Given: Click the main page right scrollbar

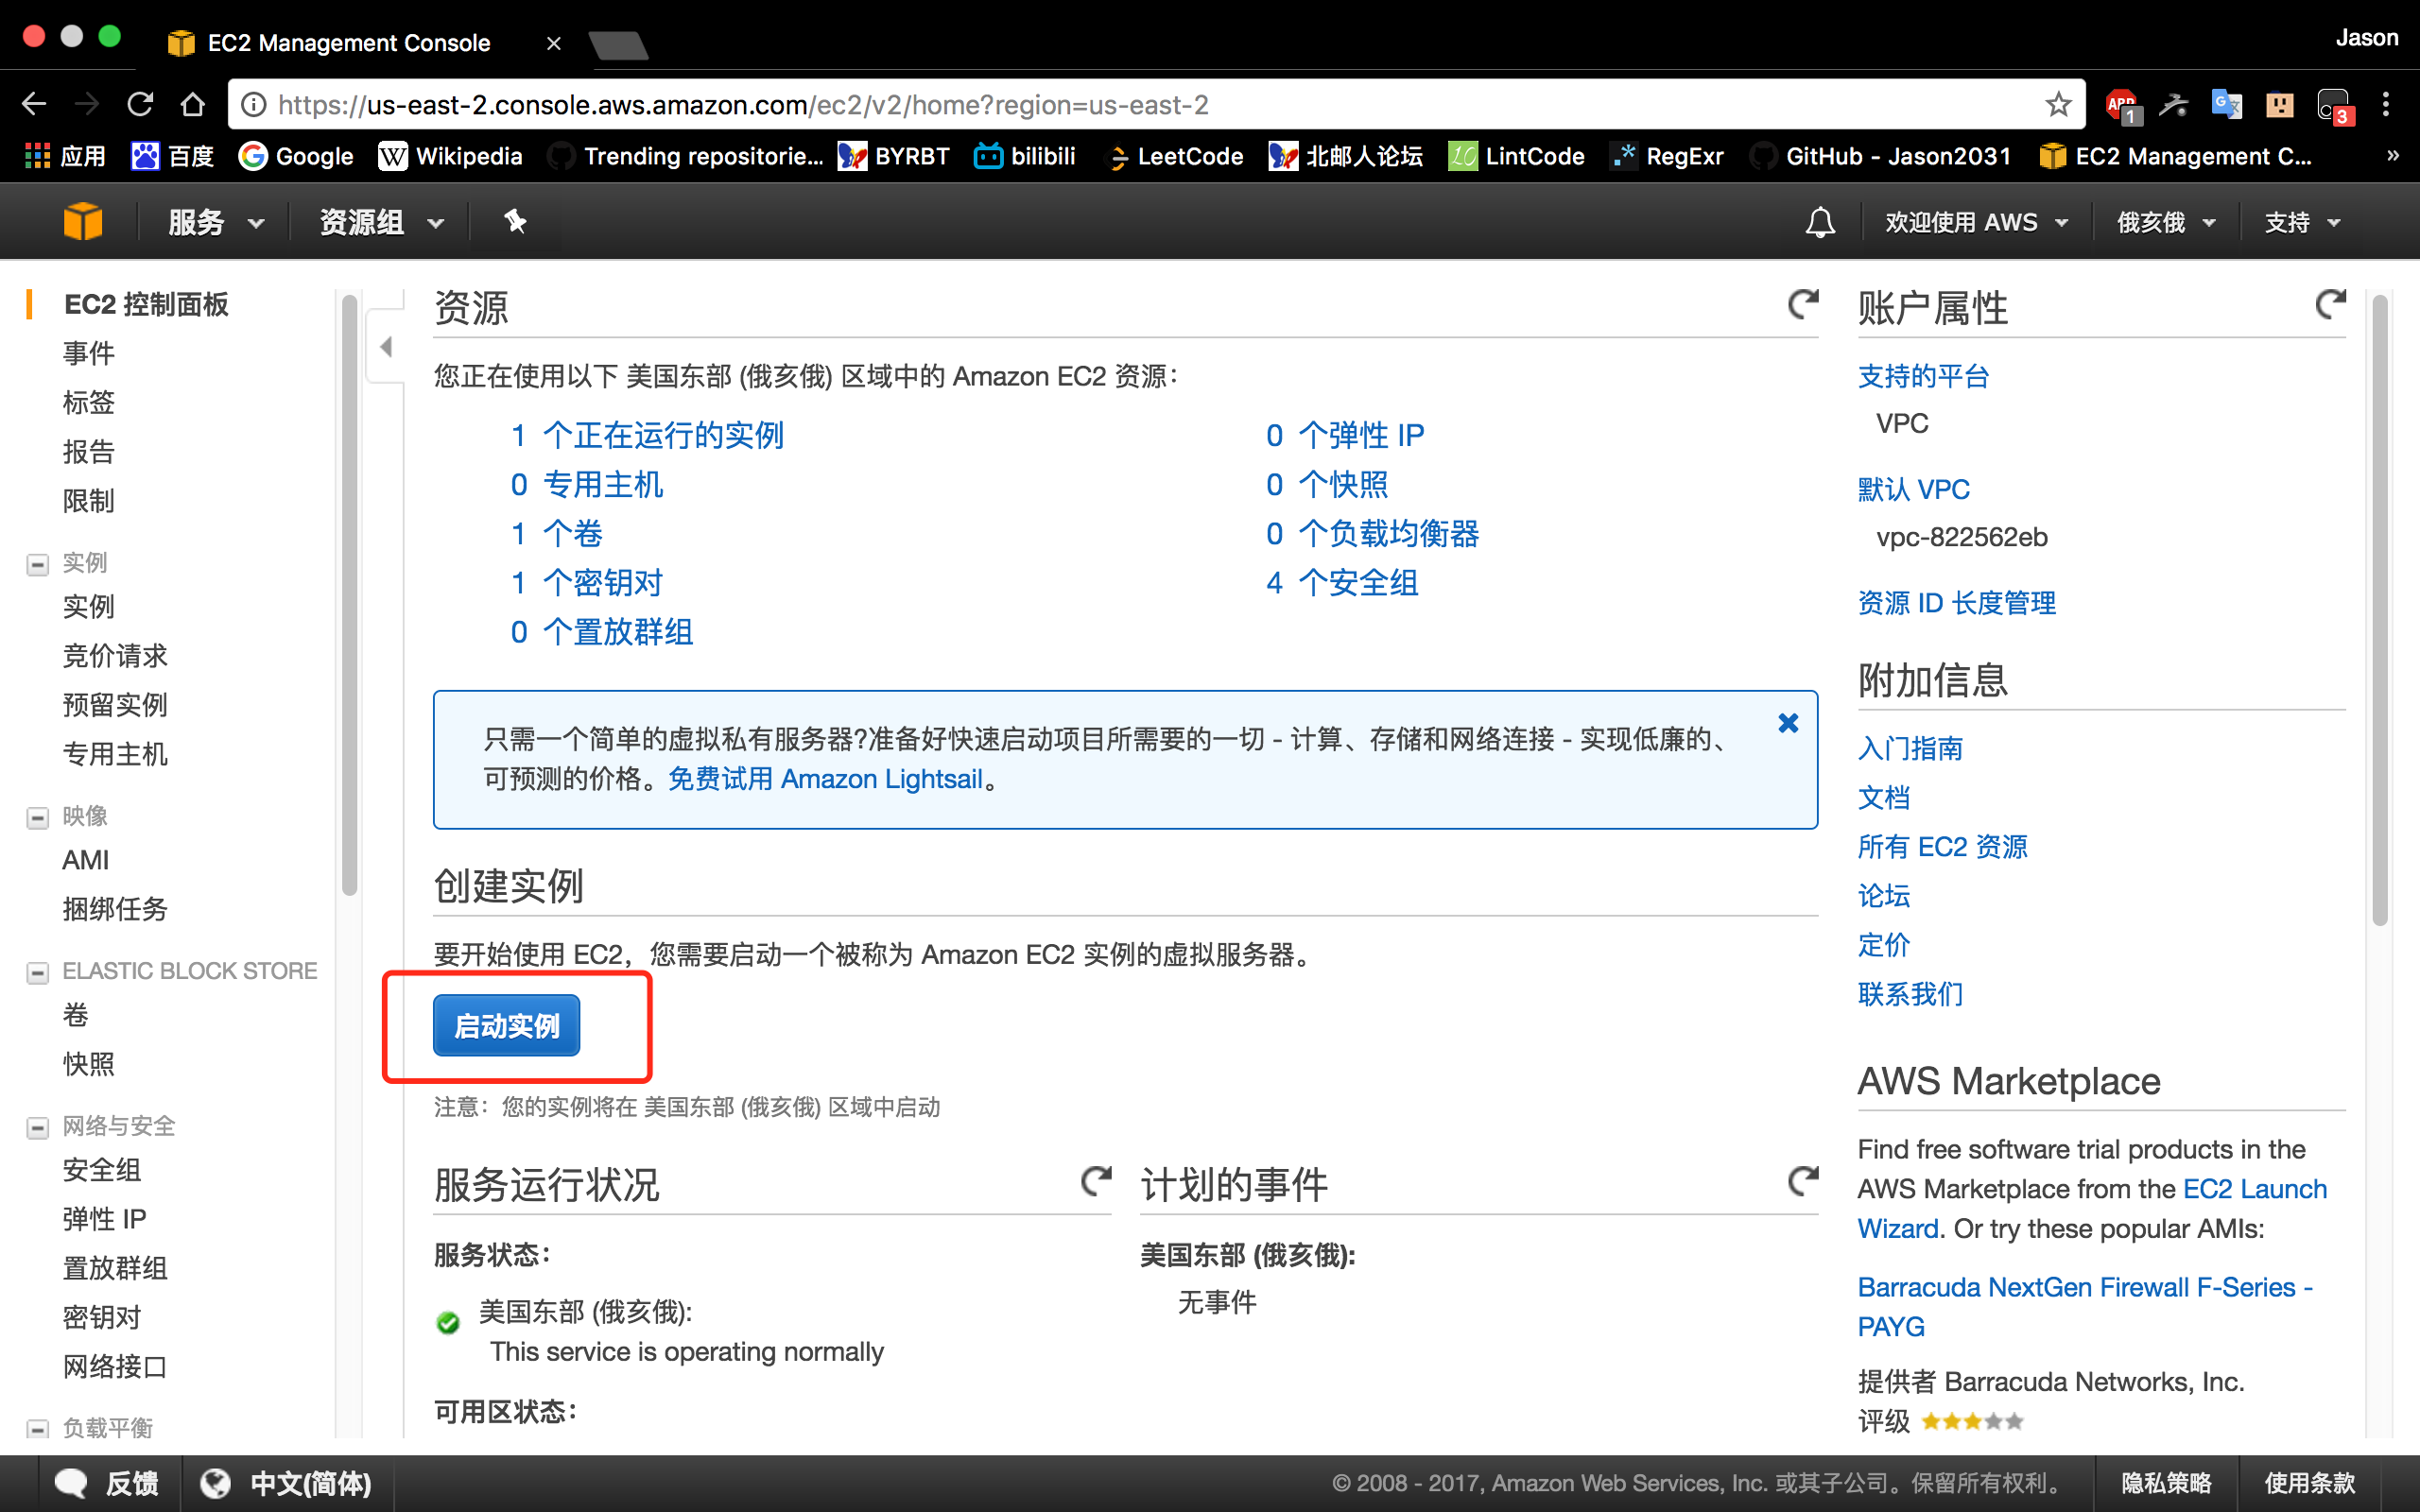Looking at the screenshot, I should tap(2380, 610).
